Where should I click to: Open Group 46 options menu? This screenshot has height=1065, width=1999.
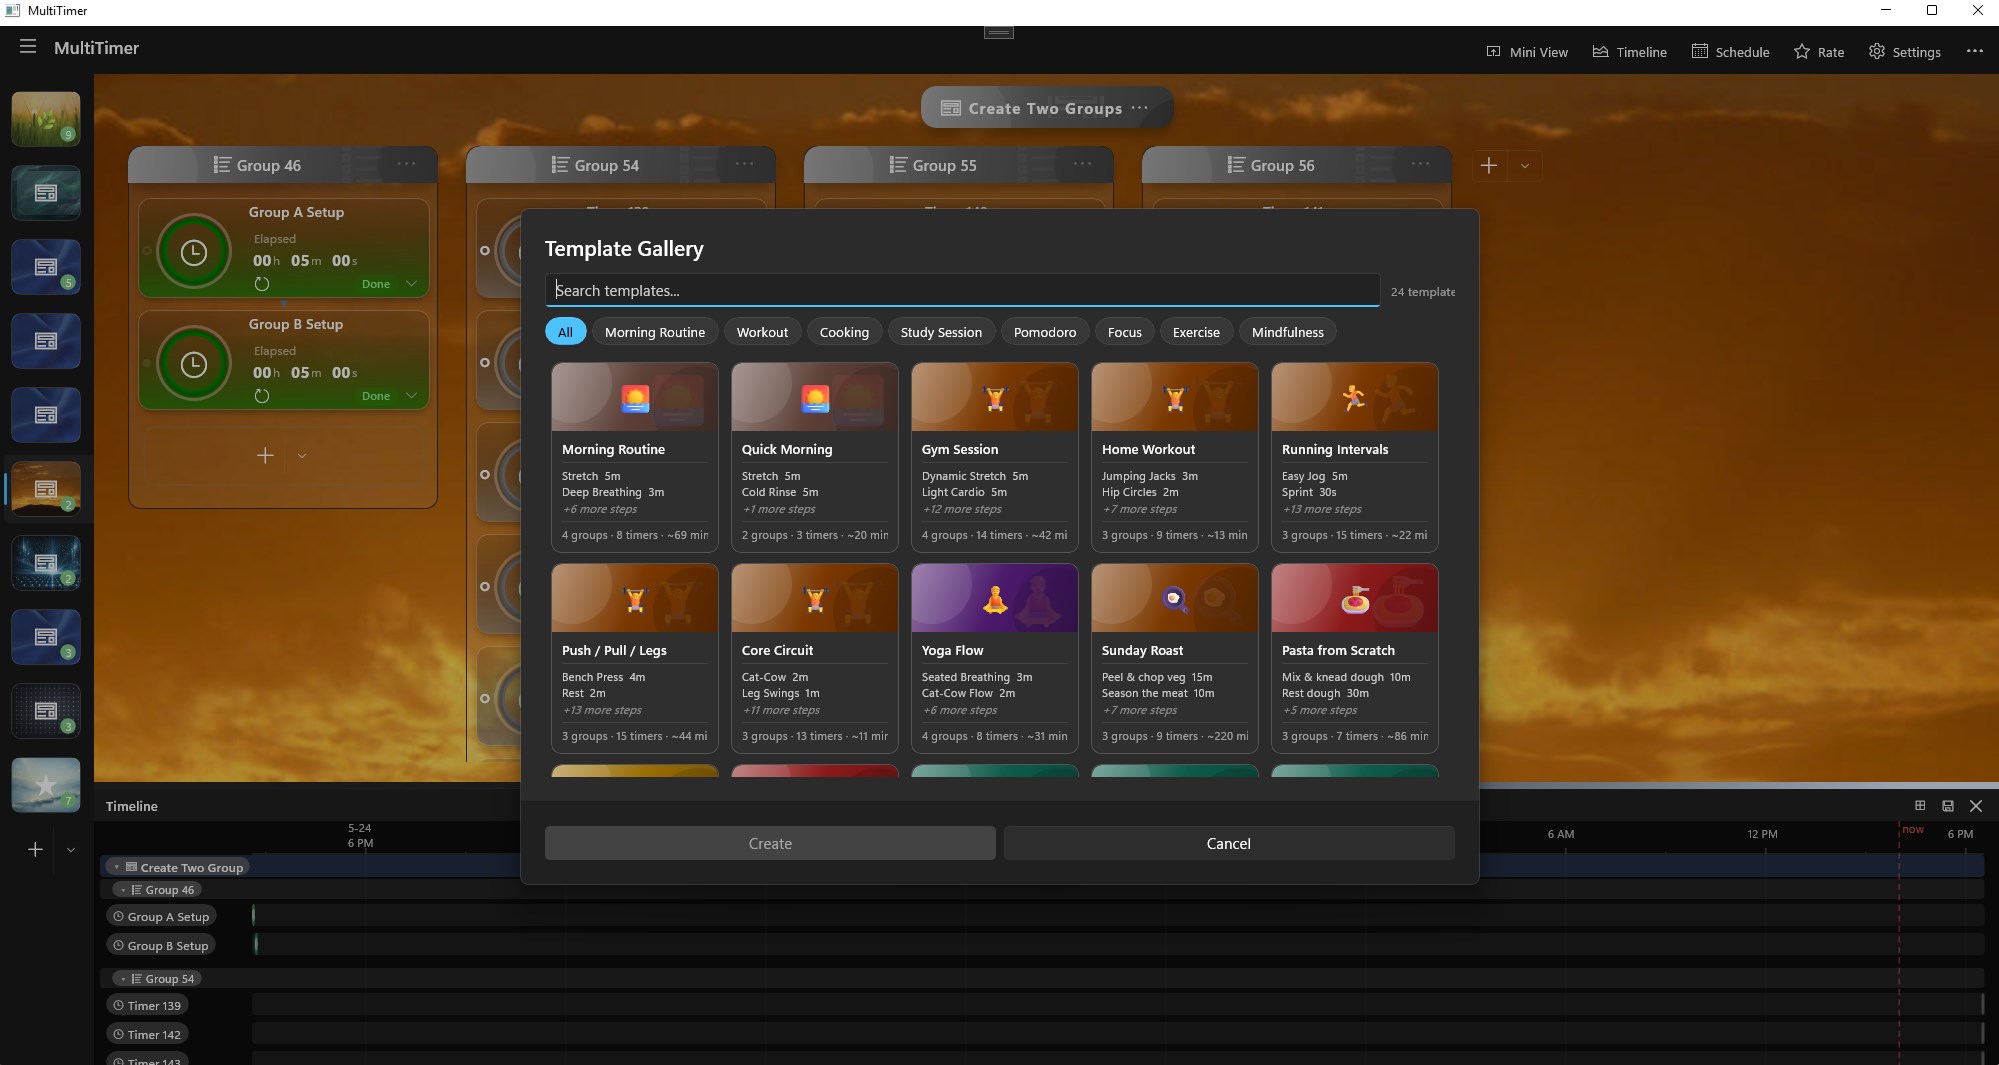406,164
